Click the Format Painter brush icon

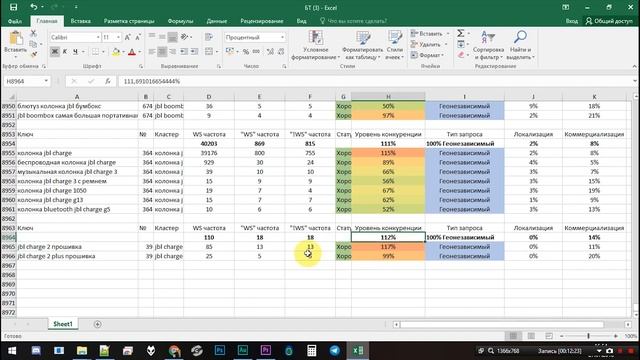33,54
